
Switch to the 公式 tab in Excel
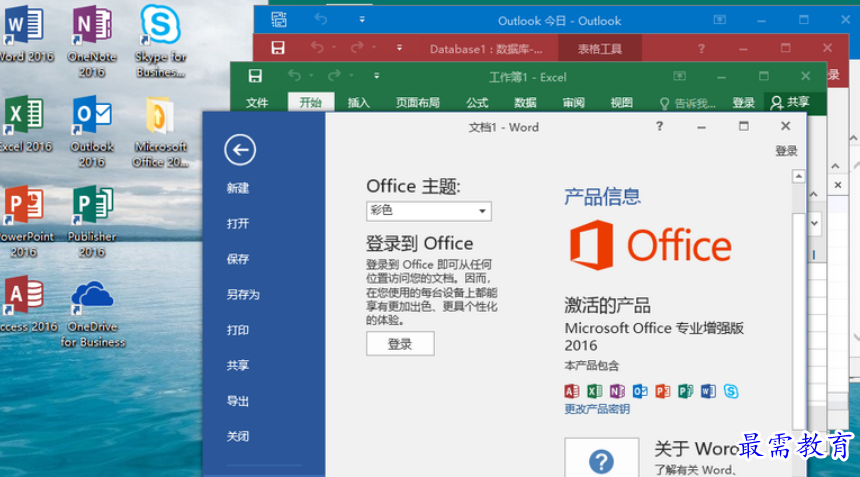(477, 103)
